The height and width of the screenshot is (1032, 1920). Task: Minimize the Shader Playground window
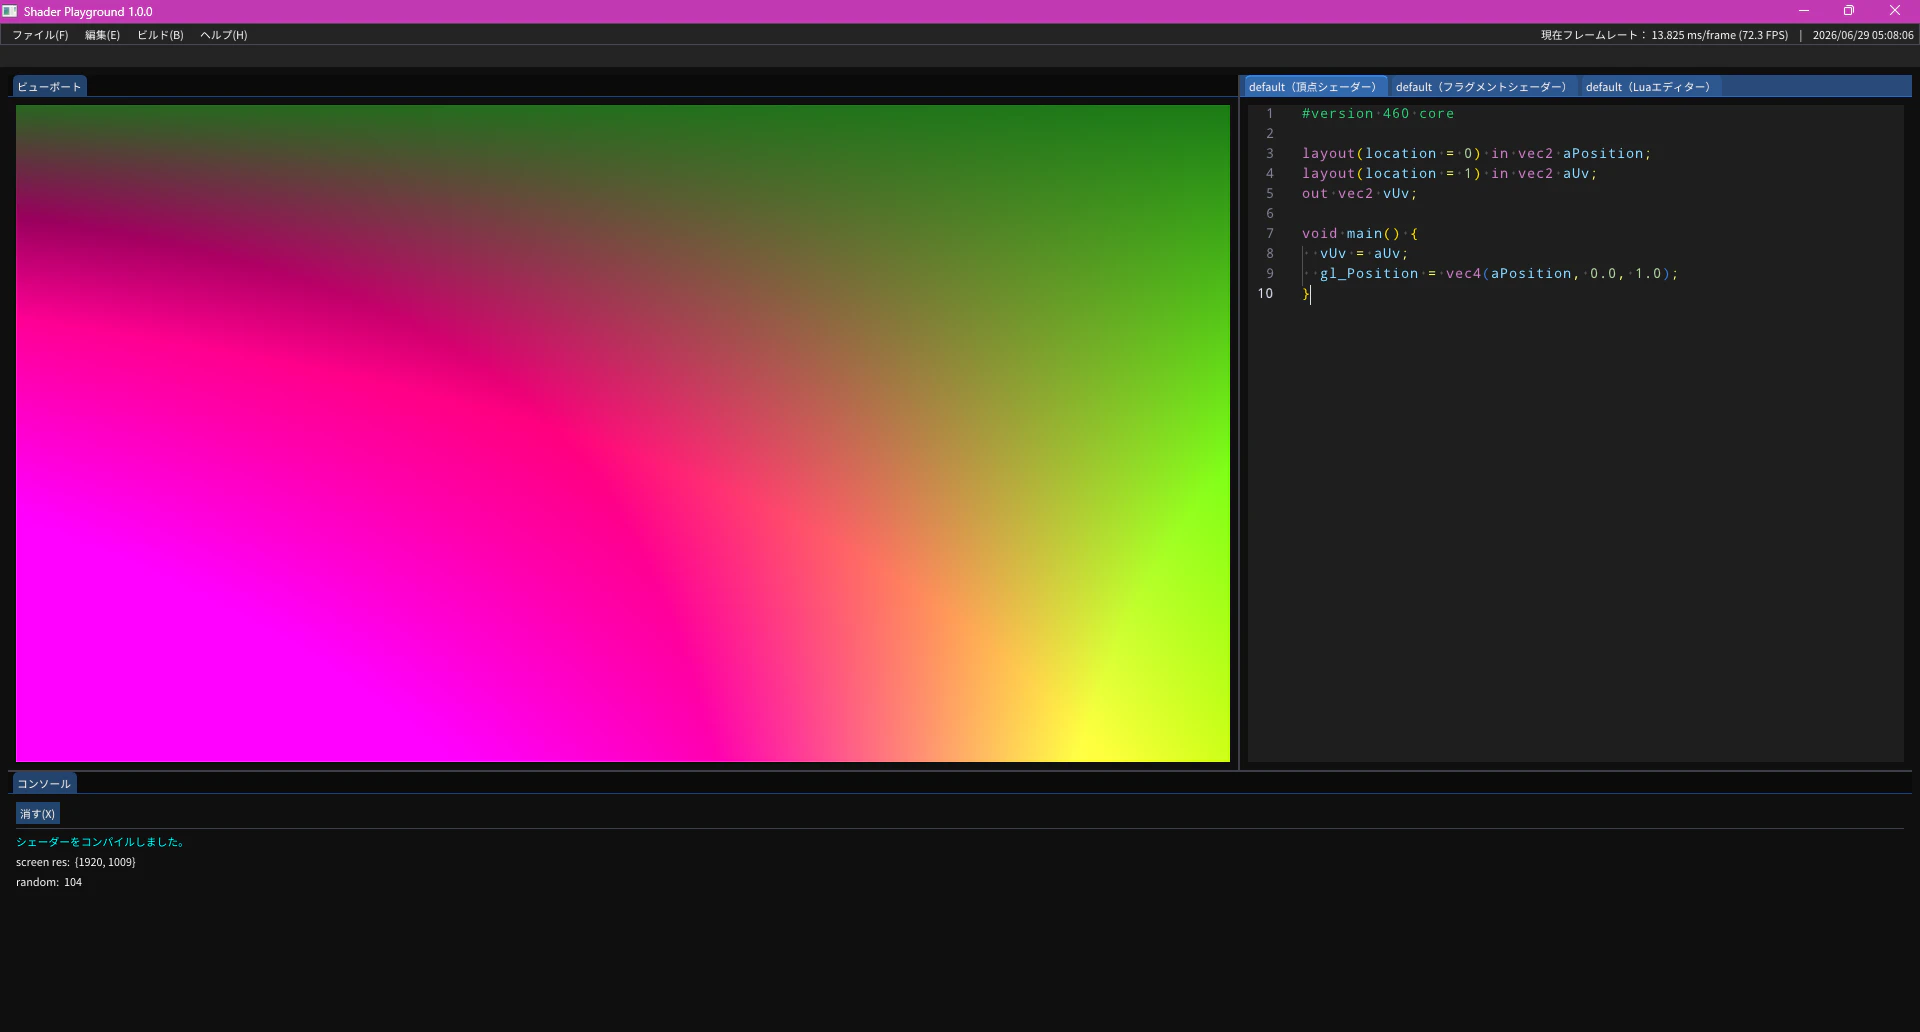(1804, 11)
